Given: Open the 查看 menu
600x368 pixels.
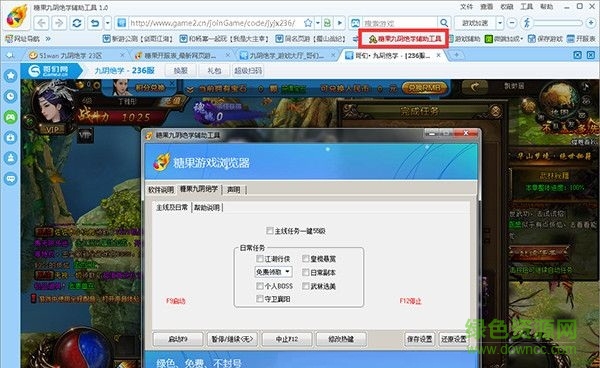Looking at the screenshot, I should pos(486,7).
